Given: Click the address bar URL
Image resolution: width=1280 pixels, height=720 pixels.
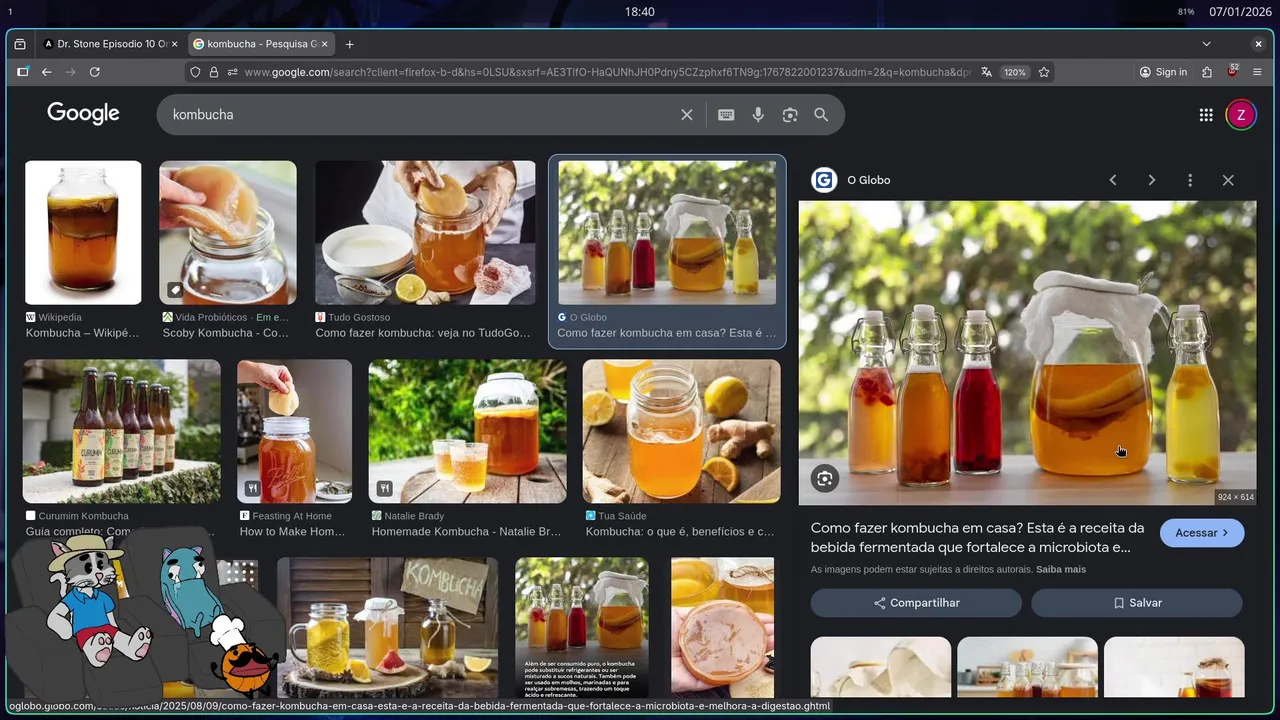Looking at the screenshot, I should (x=607, y=72).
